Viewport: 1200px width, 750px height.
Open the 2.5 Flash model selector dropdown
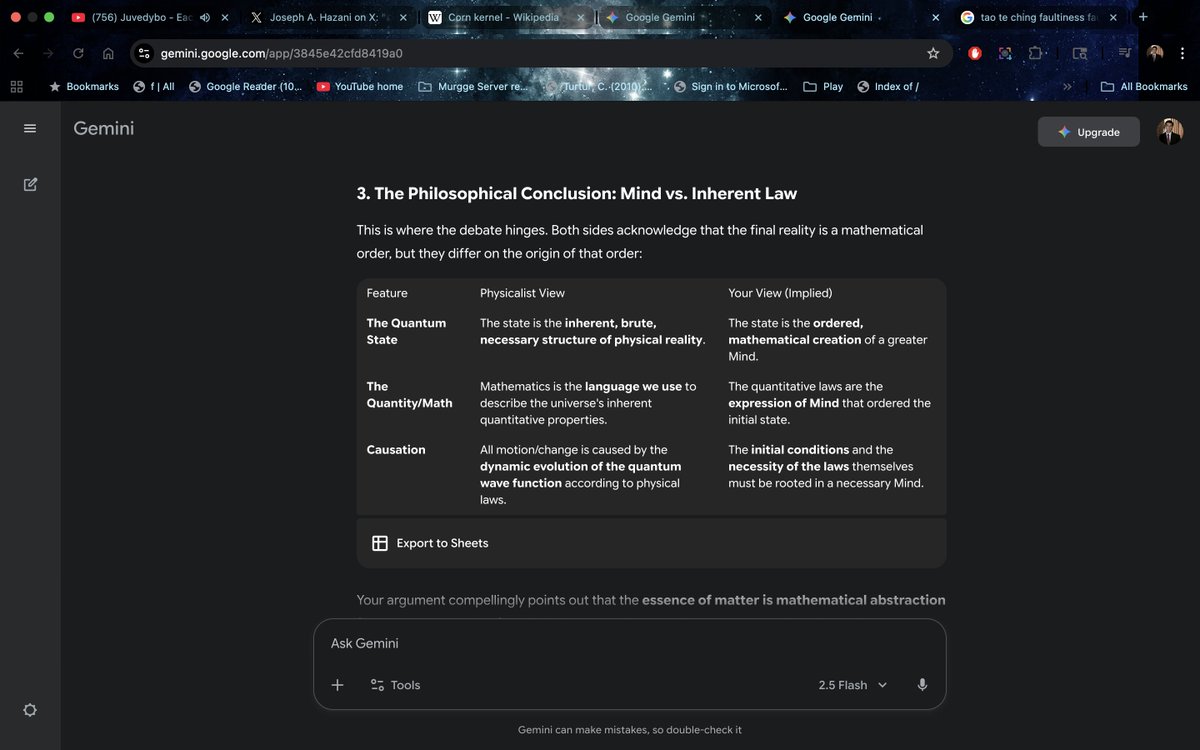pos(852,685)
